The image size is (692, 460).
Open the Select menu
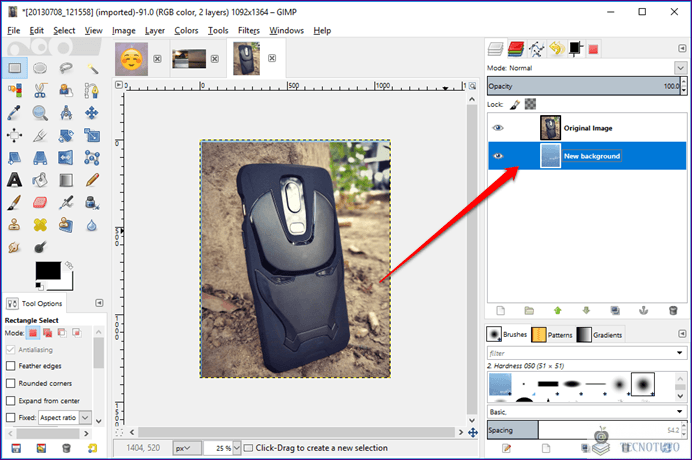tap(64, 30)
